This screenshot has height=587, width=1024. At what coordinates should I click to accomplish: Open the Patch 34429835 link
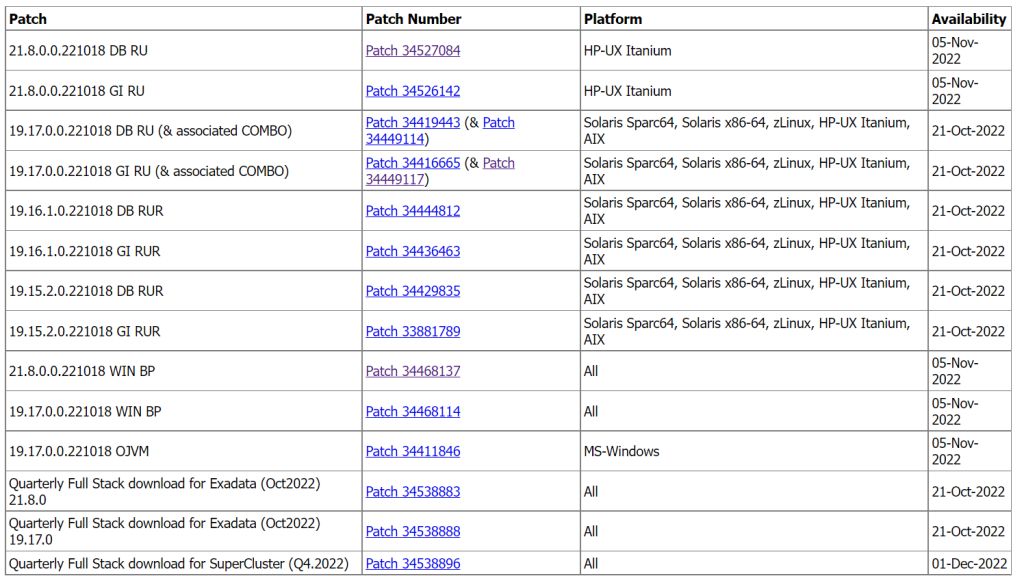[413, 291]
